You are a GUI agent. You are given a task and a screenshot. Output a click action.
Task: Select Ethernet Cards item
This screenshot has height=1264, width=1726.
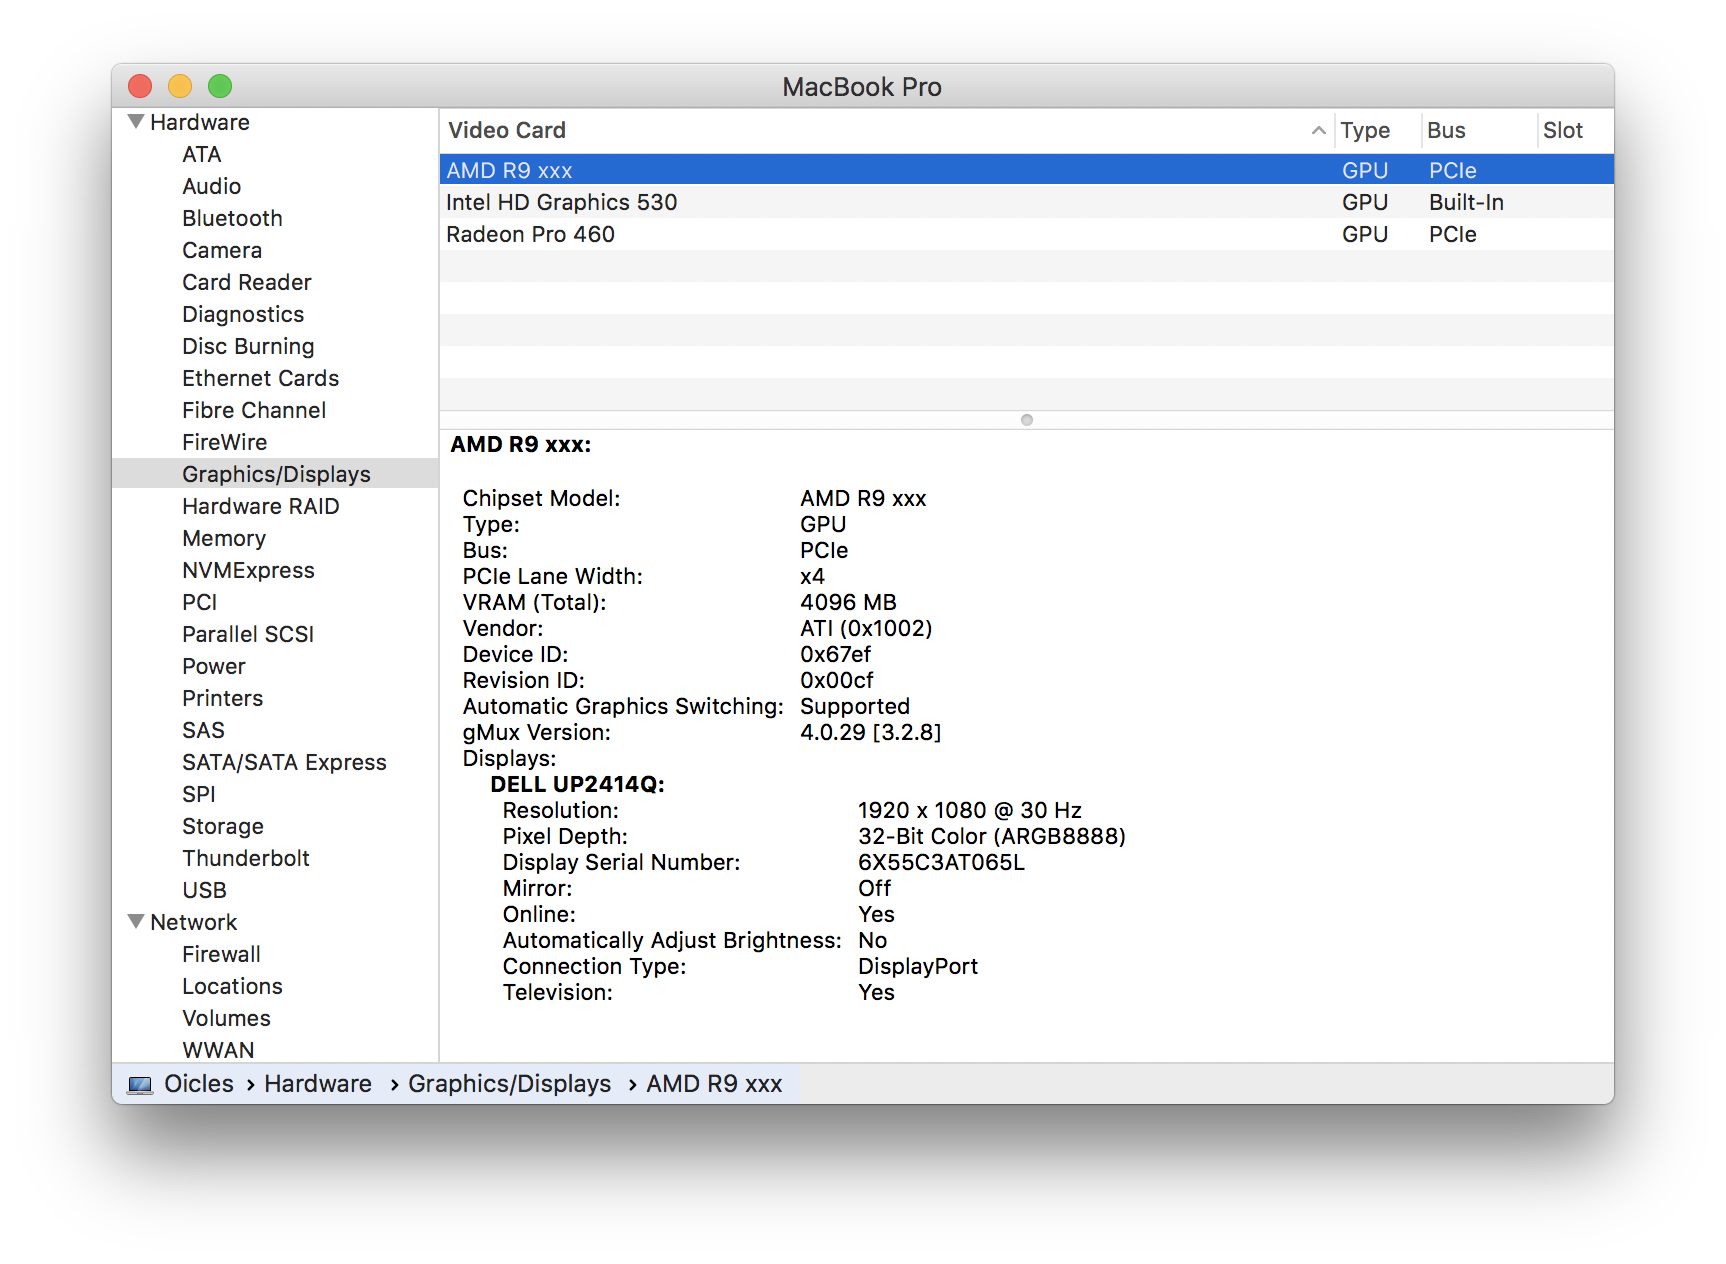[x=260, y=378]
